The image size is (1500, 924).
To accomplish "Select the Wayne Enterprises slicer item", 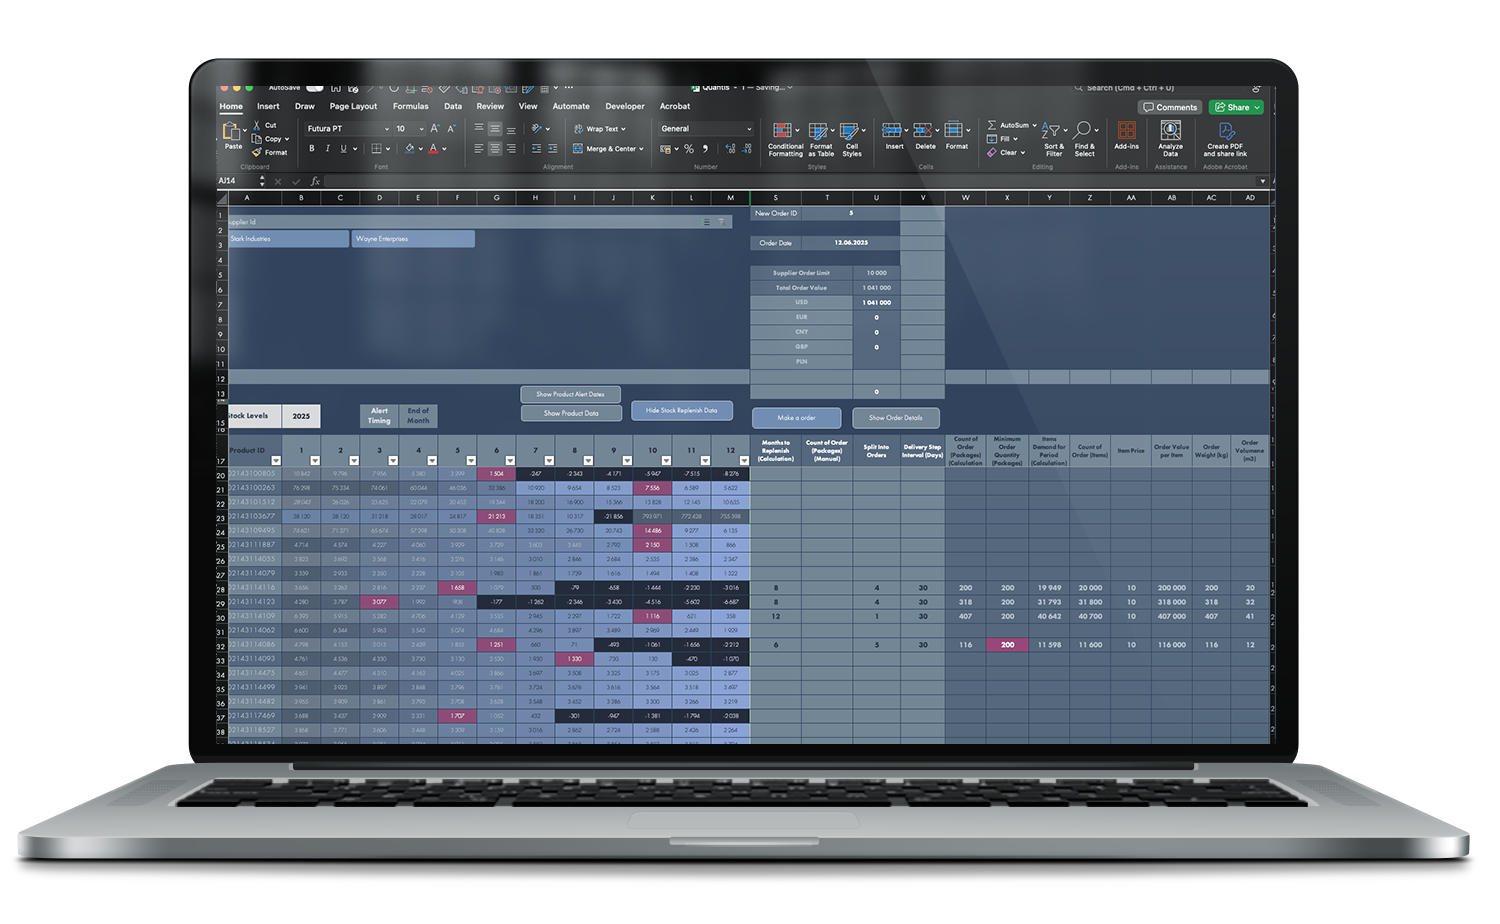I will (413, 239).
